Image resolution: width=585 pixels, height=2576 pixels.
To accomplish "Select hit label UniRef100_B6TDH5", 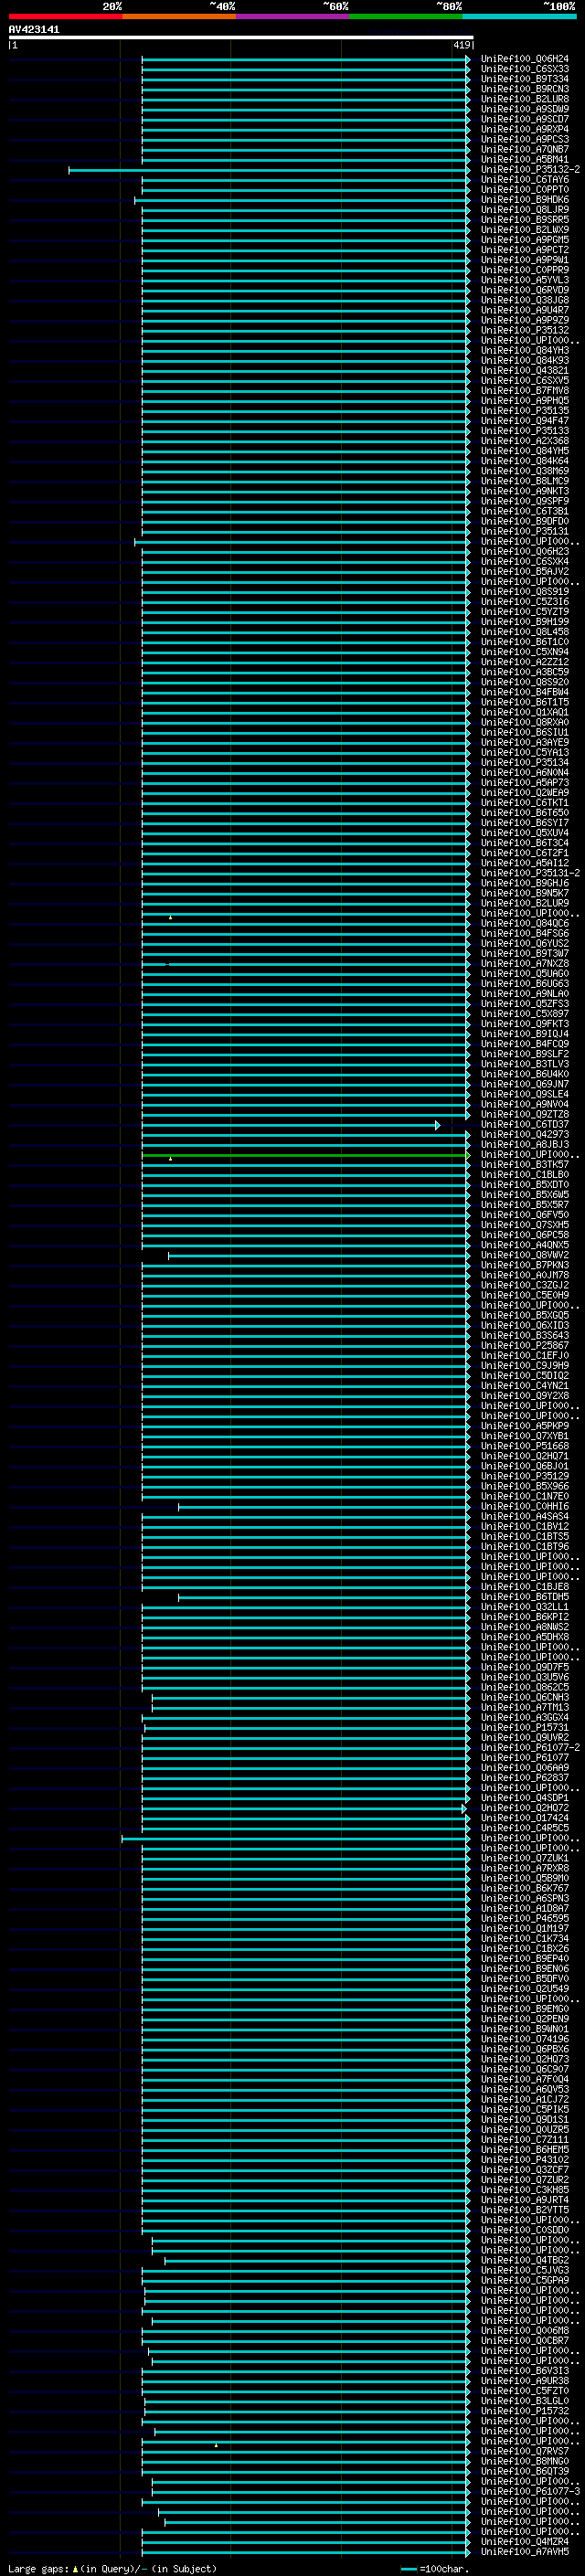I will (x=525, y=1597).
